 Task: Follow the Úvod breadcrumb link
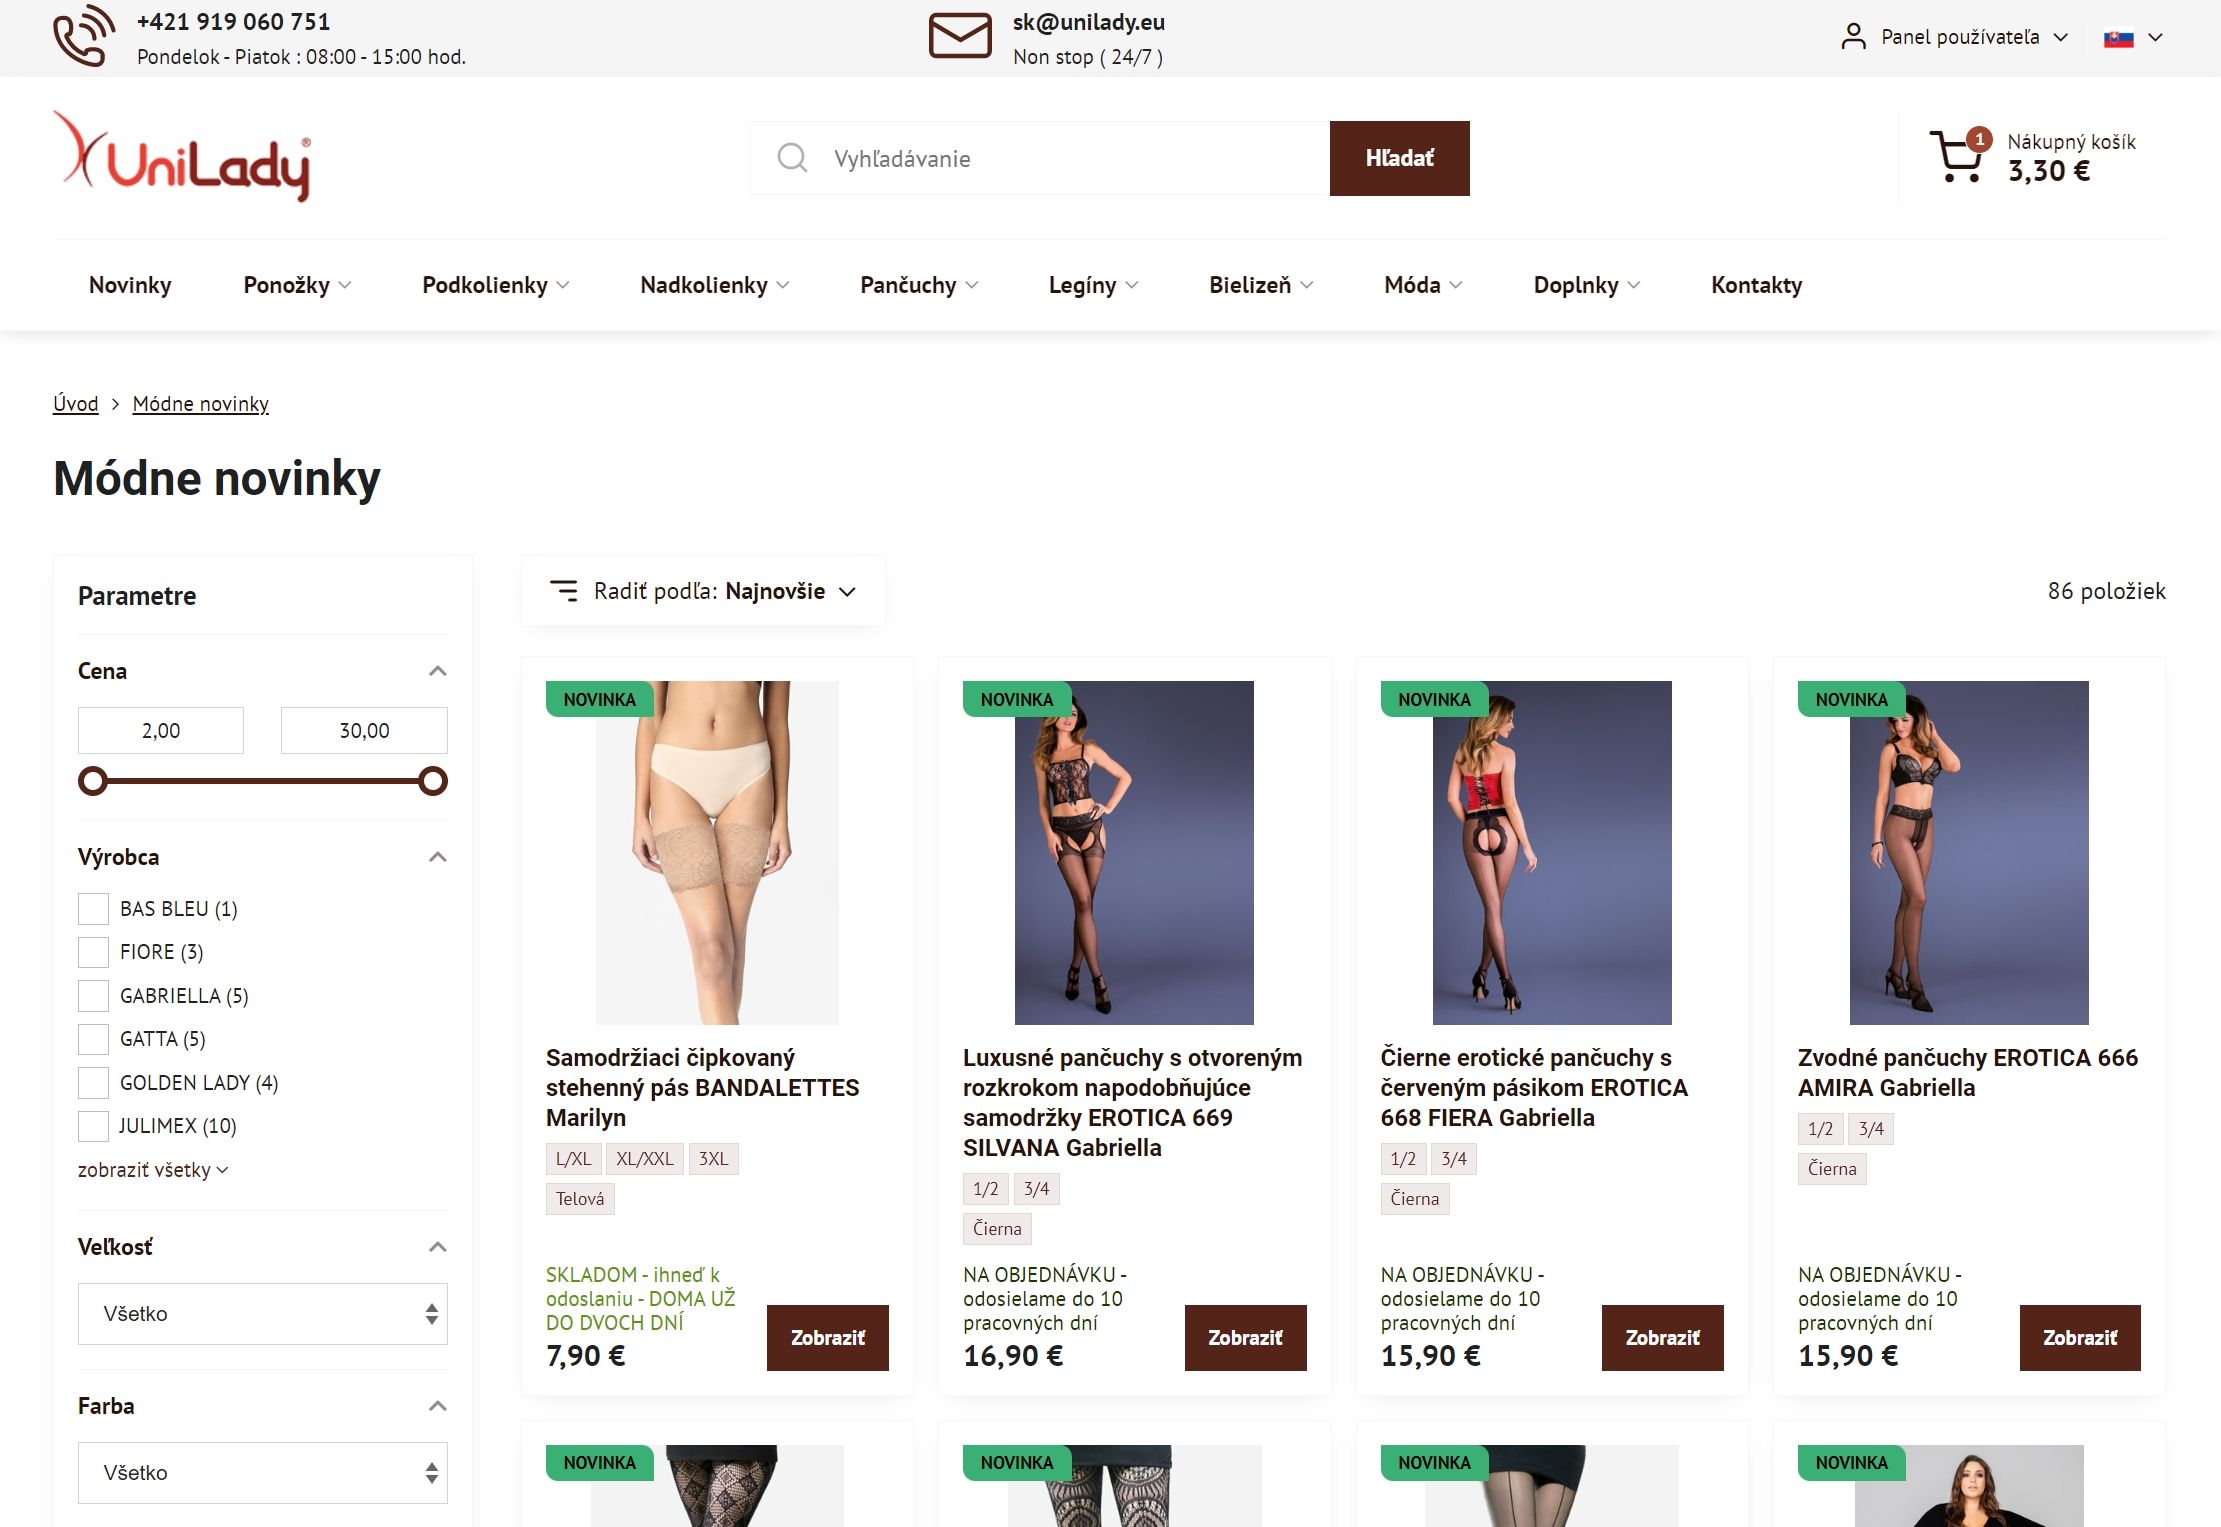click(76, 404)
